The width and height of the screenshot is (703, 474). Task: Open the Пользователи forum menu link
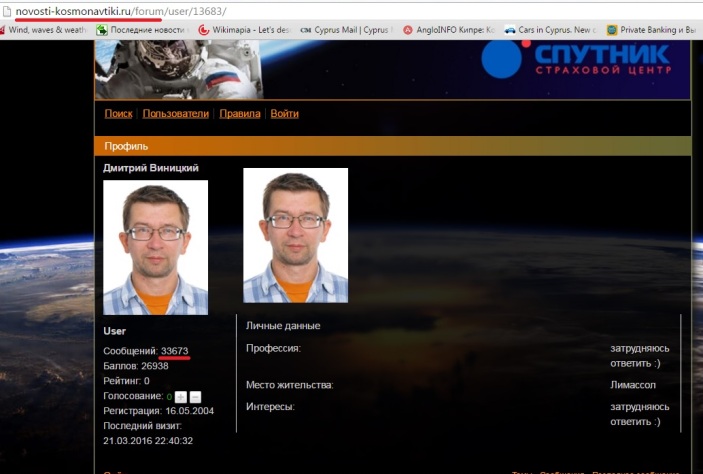point(176,113)
